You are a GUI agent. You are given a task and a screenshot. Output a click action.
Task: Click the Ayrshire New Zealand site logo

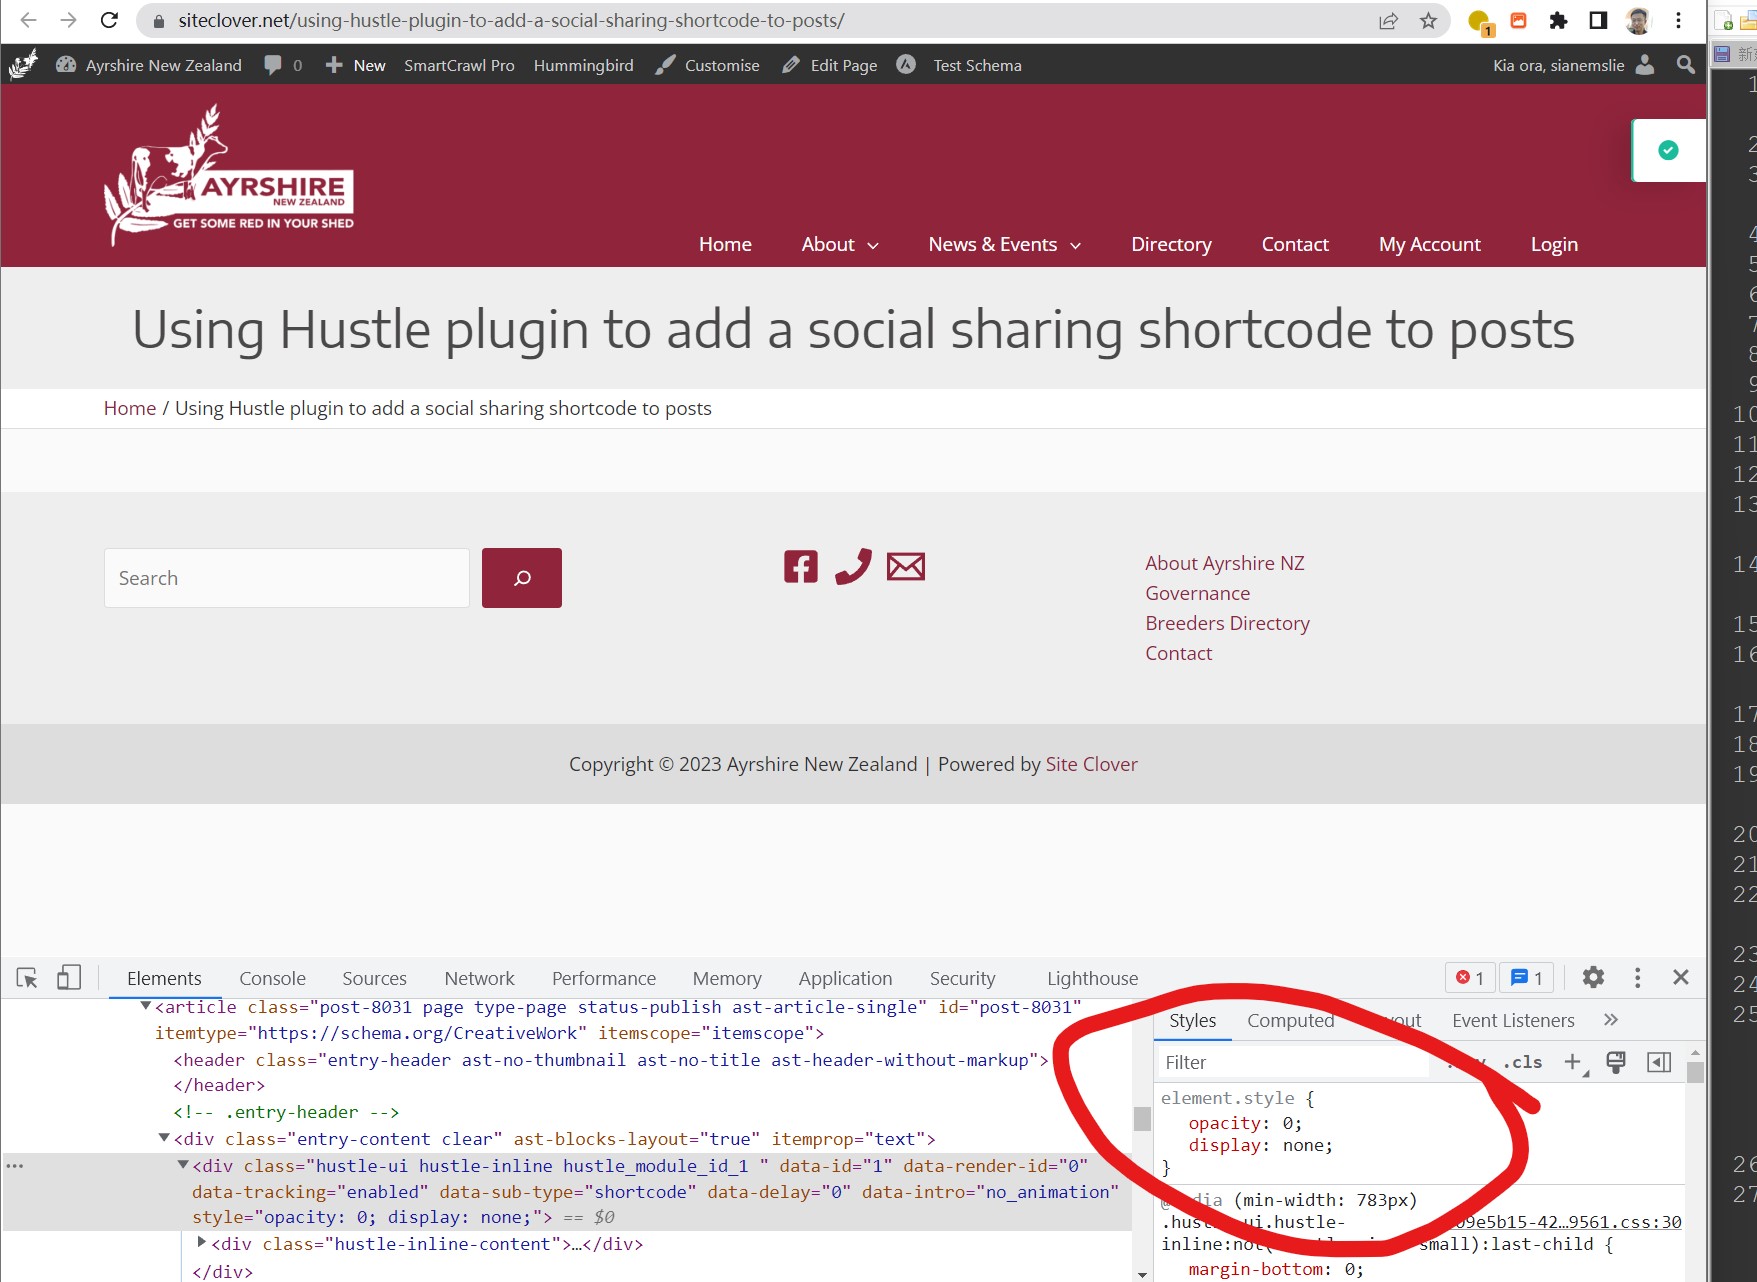[229, 175]
